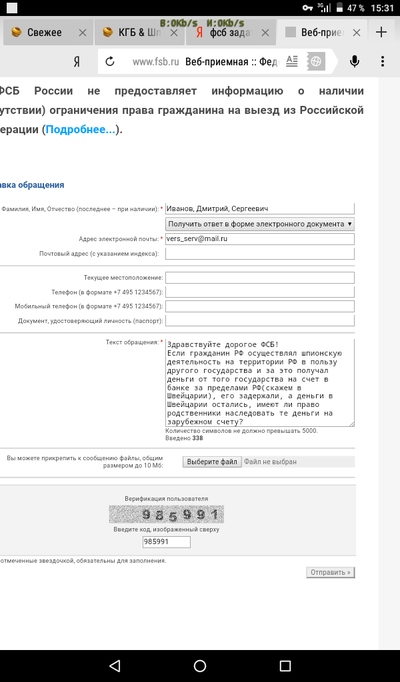Tap the Android back navigation button

(x=114, y=665)
